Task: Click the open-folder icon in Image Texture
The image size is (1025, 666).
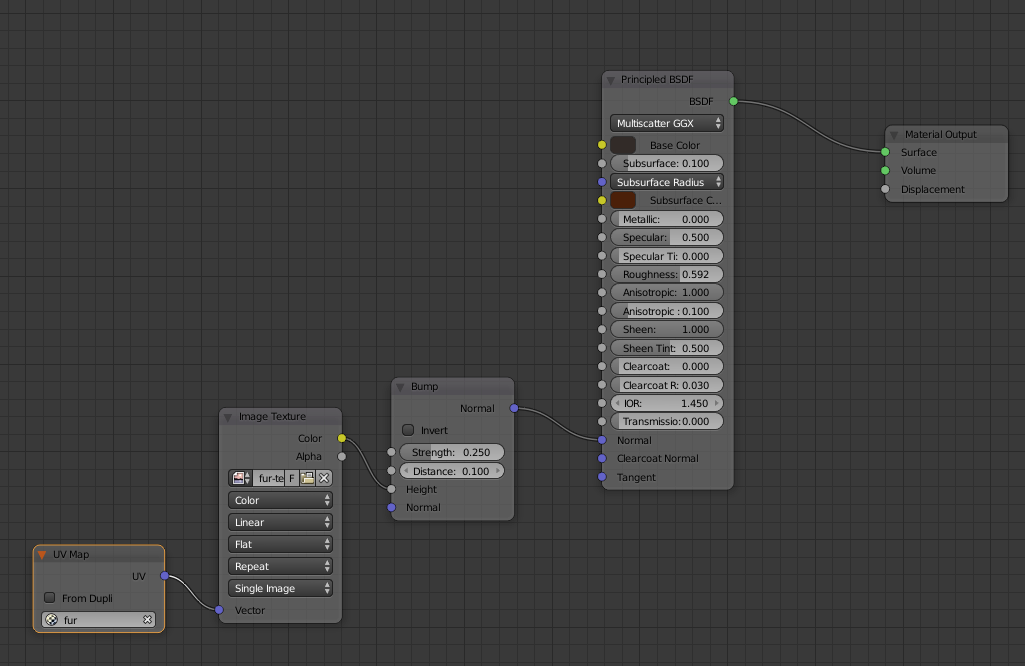Action: [307, 478]
